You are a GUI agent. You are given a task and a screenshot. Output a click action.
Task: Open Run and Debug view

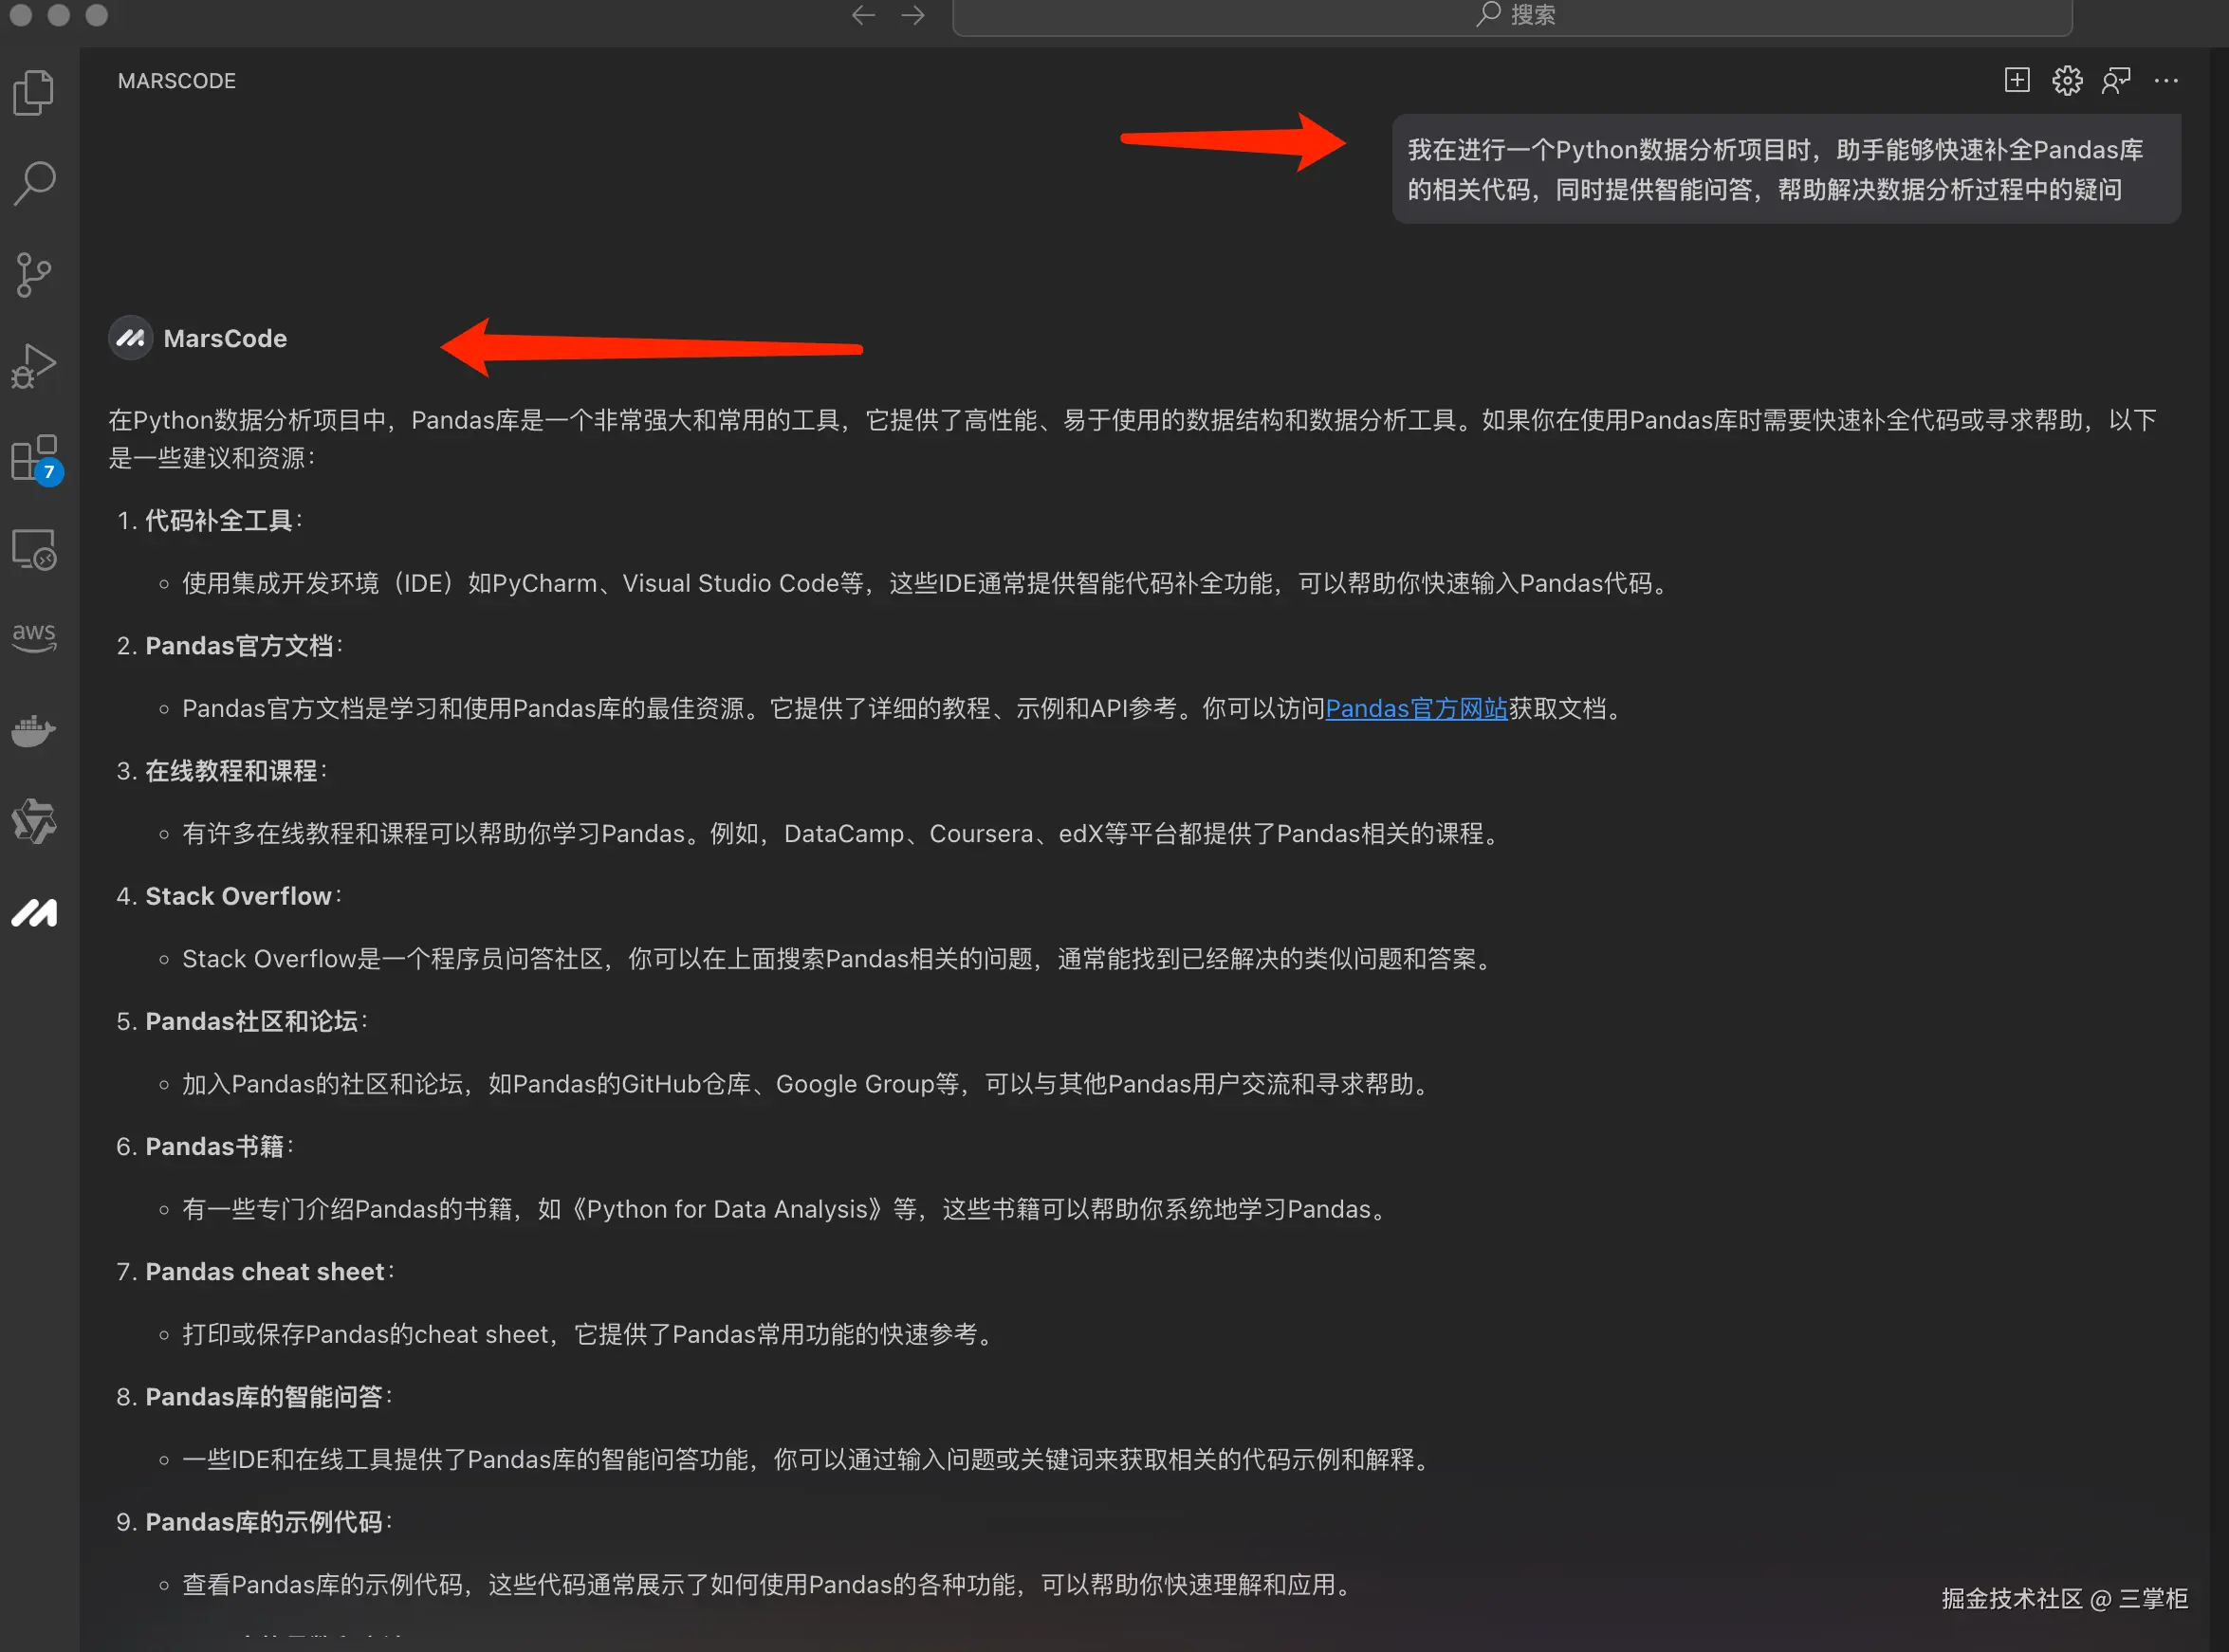pyautogui.click(x=34, y=366)
